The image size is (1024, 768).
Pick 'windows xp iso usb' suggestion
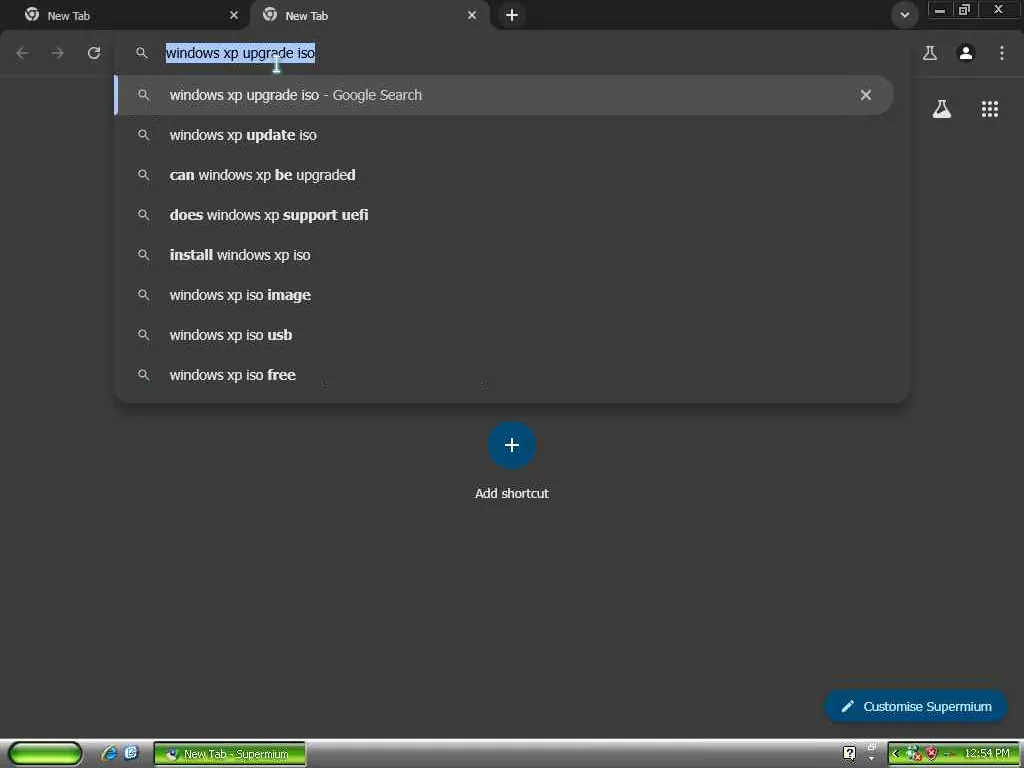504,335
